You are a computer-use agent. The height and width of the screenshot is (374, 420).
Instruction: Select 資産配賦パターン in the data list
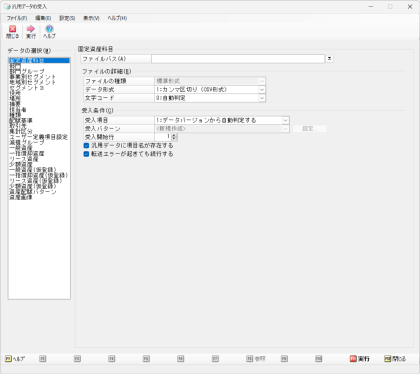tap(33, 191)
